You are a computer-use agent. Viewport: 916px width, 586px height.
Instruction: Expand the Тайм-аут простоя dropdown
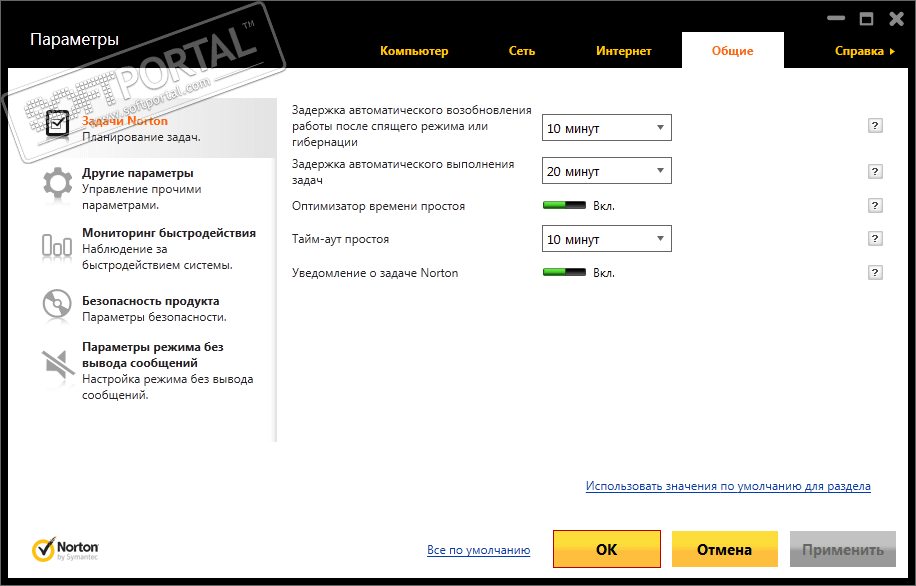606,239
